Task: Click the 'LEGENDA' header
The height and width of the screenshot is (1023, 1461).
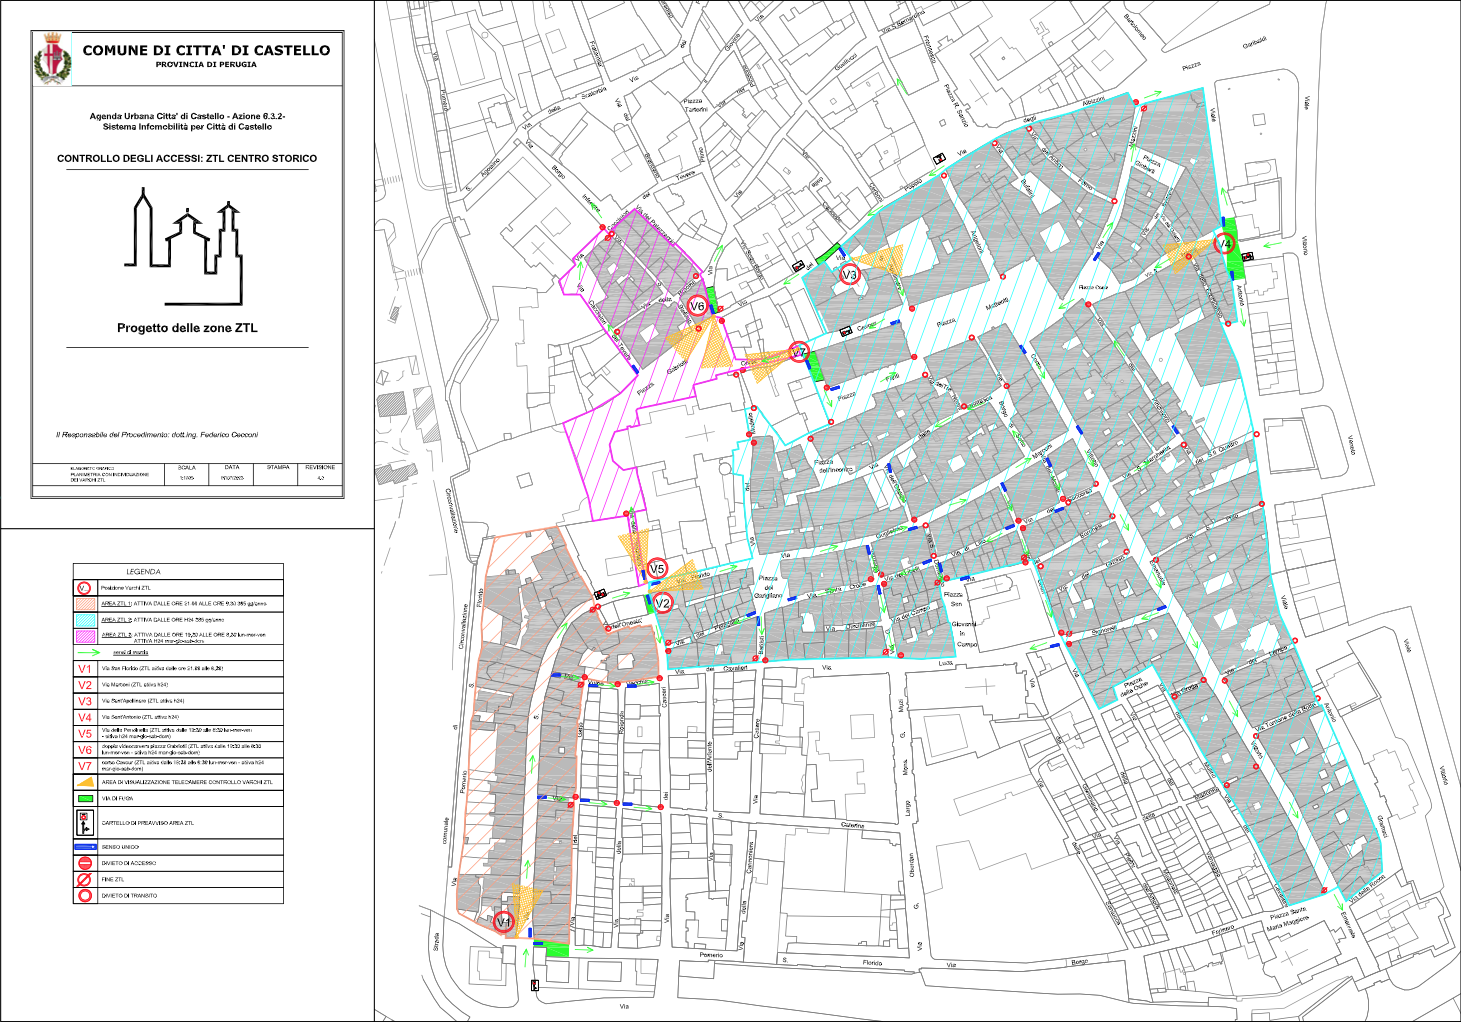Action: 143,572
